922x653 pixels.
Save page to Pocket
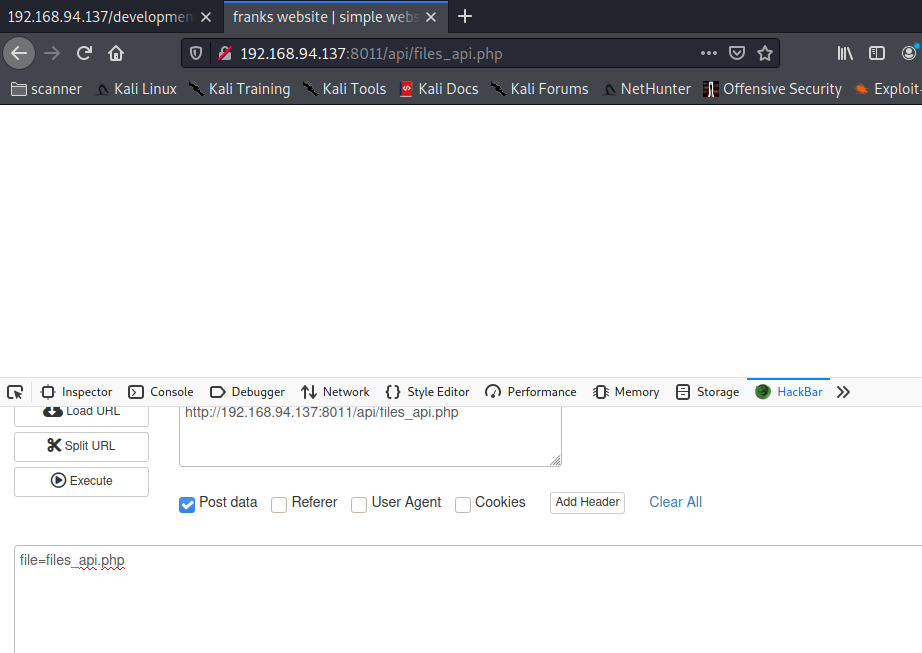pyautogui.click(x=737, y=53)
